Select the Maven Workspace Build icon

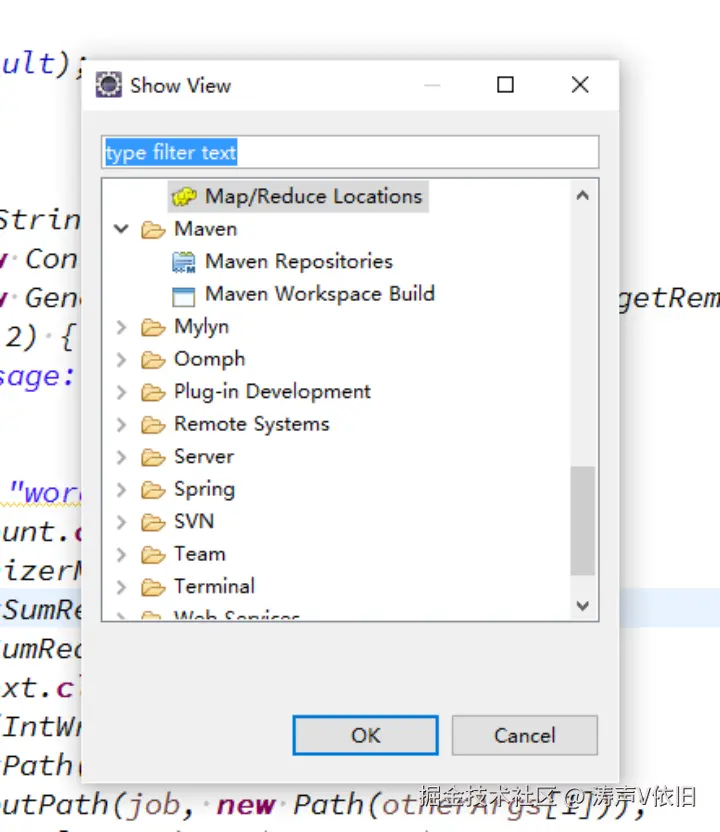point(184,296)
